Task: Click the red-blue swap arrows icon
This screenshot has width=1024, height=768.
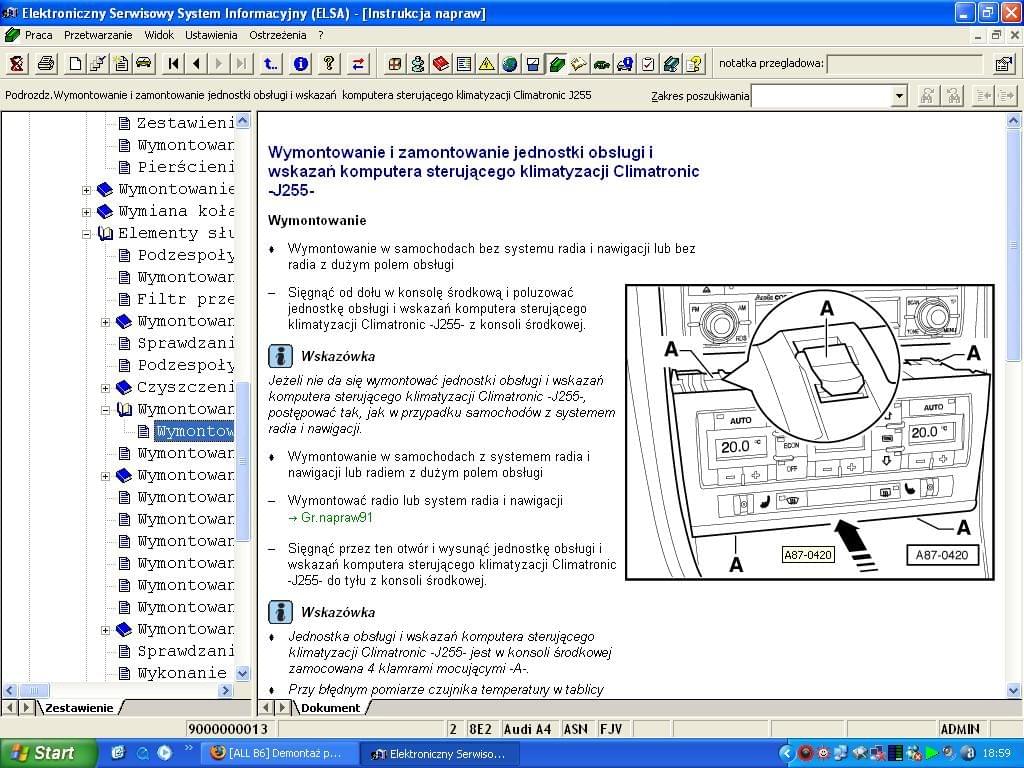Action: click(x=358, y=63)
